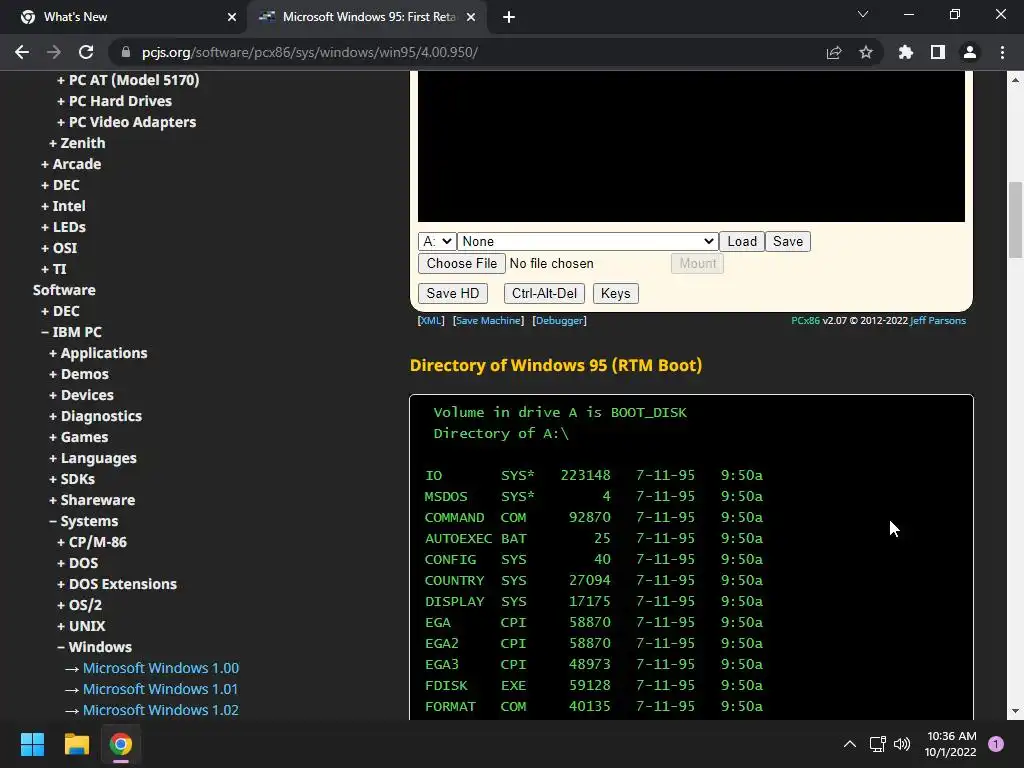The width and height of the screenshot is (1024, 768).
Task: Open File Explorer from taskbar
Action: tap(76, 744)
